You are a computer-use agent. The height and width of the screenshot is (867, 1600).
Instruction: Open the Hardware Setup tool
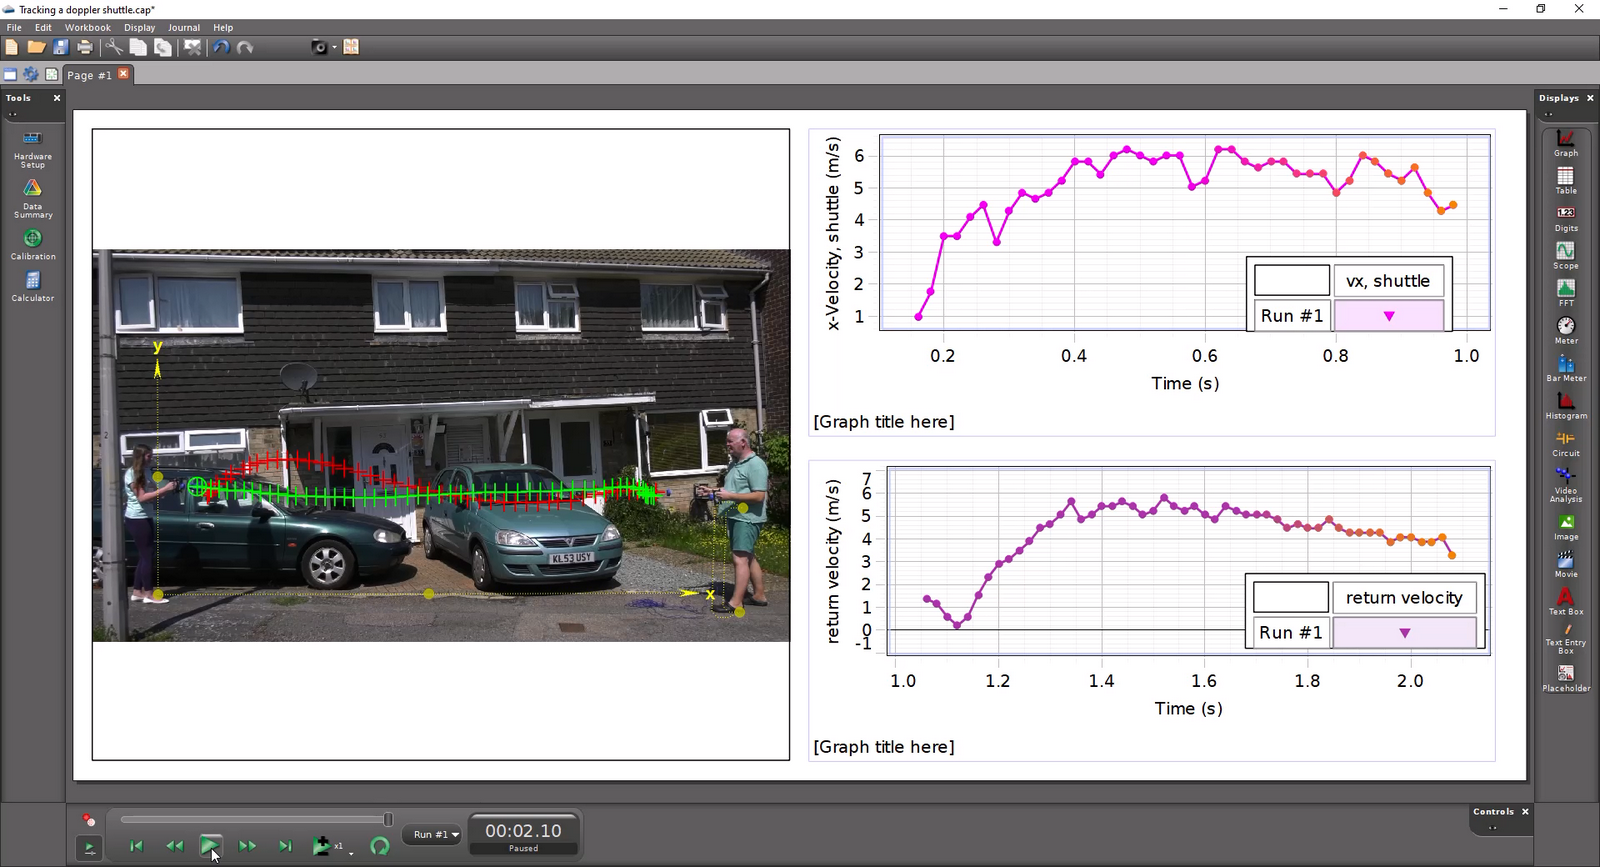tap(32, 147)
